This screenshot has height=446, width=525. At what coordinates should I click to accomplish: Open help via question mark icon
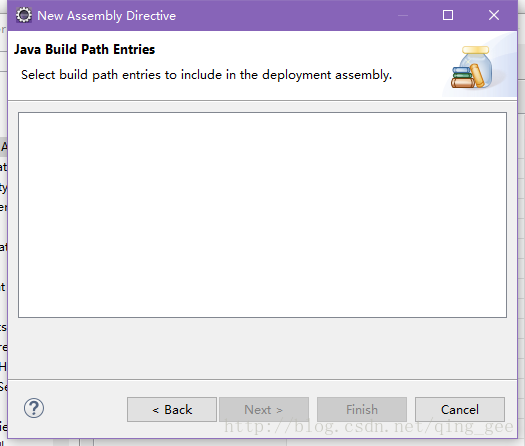click(x=34, y=408)
